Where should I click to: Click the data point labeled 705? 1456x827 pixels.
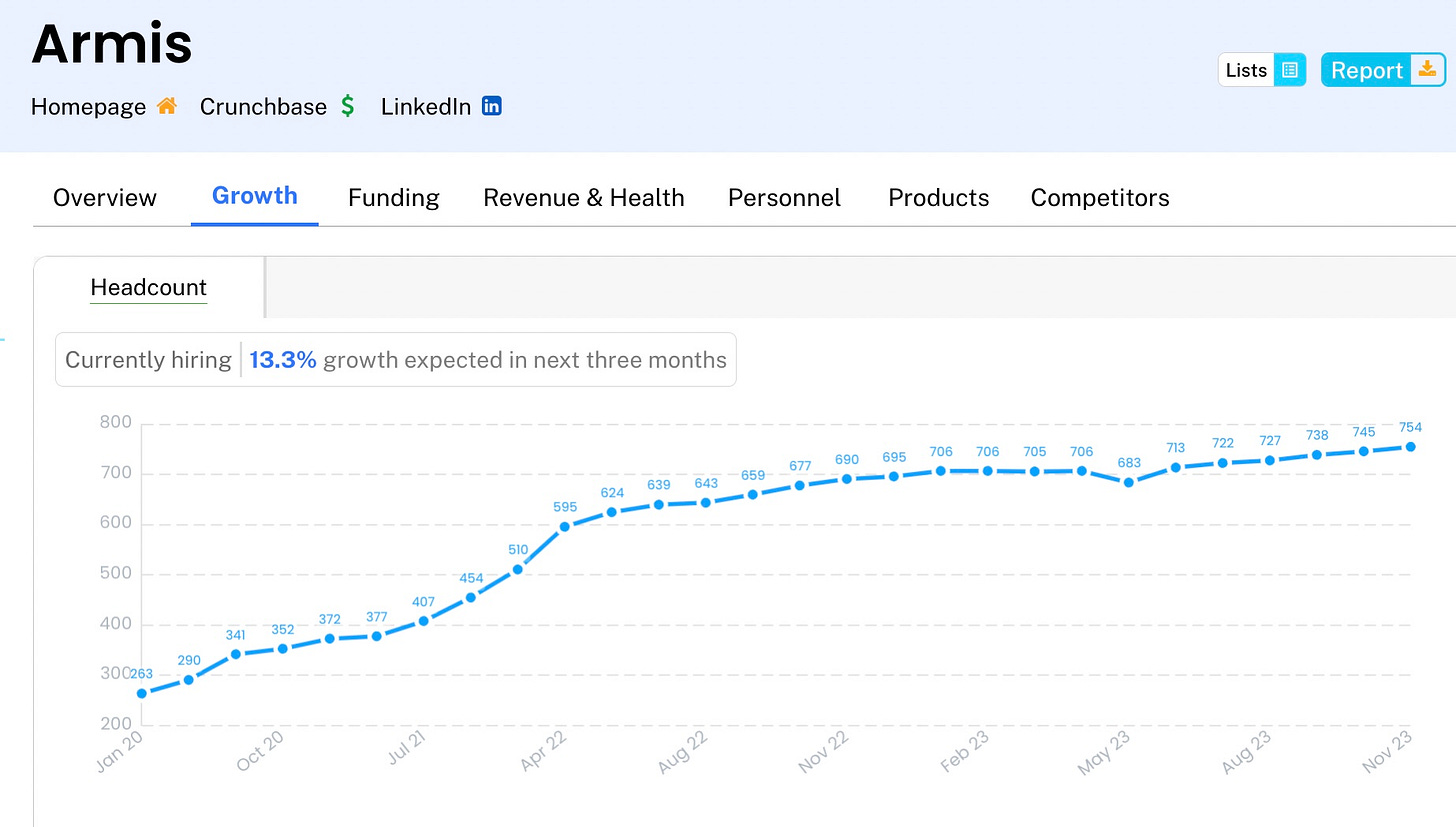[x=1035, y=471]
